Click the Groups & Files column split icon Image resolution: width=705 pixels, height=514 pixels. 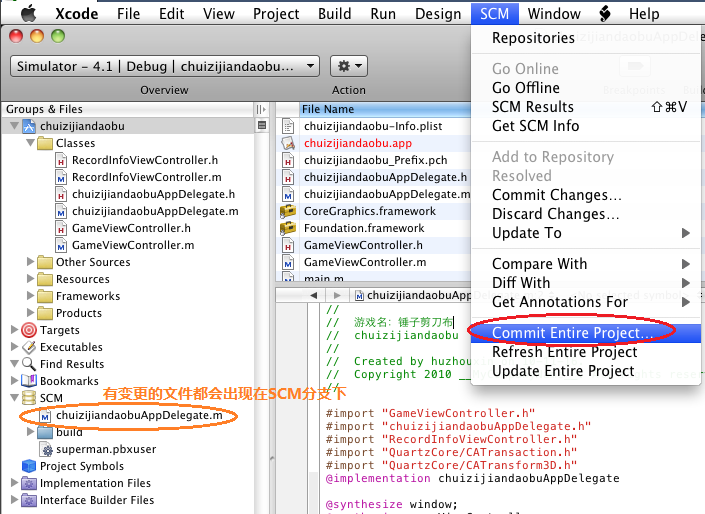pos(261,109)
